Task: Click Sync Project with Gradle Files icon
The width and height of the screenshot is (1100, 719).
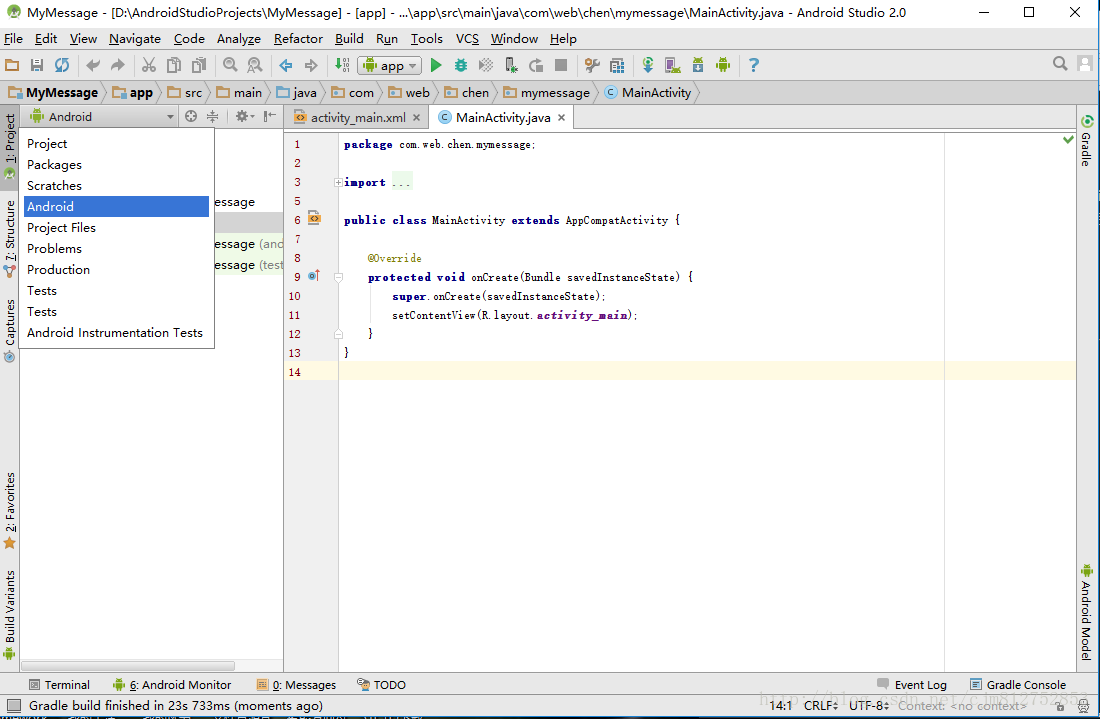Action: 648,65
